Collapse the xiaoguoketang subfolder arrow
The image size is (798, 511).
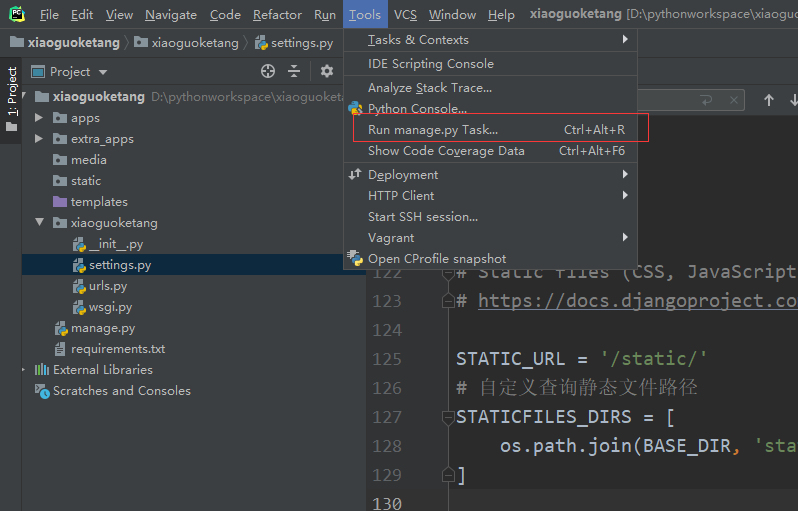click(x=39, y=222)
